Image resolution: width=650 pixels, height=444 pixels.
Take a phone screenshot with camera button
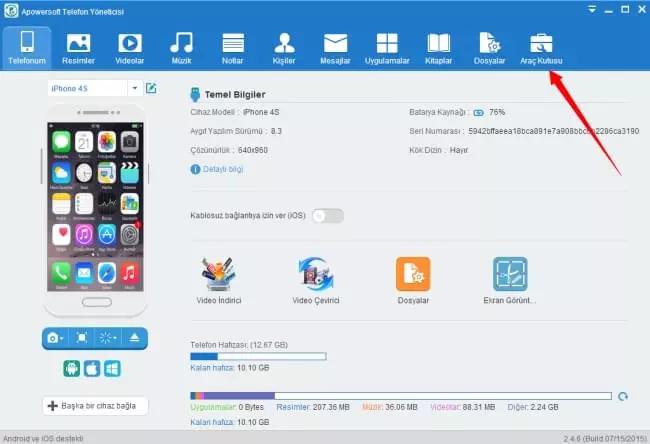pyautogui.click(x=55, y=338)
